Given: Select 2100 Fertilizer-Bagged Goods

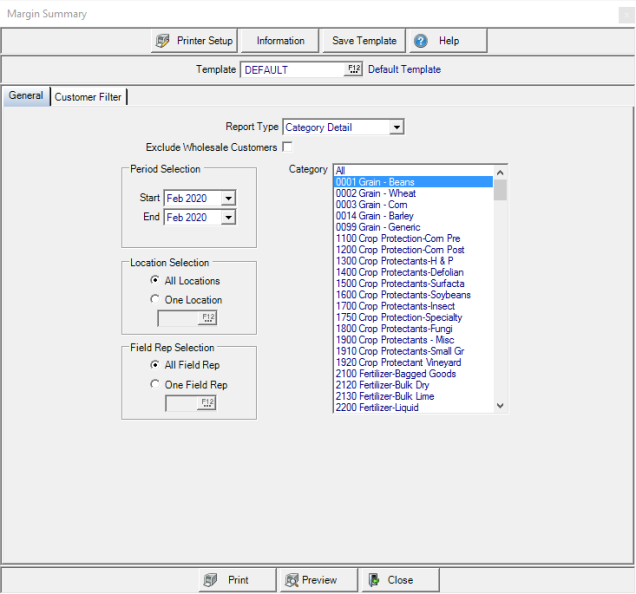Looking at the screenshot, I should [413, 374].
